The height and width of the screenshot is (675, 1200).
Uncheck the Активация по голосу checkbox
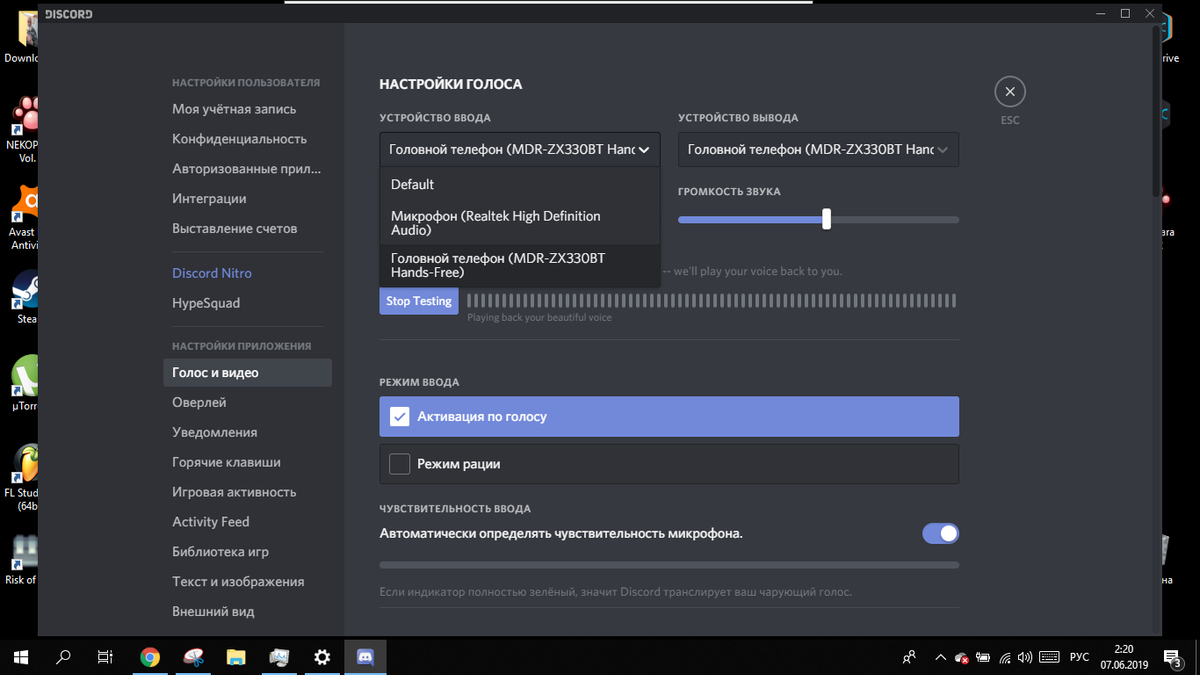[400, 417]
